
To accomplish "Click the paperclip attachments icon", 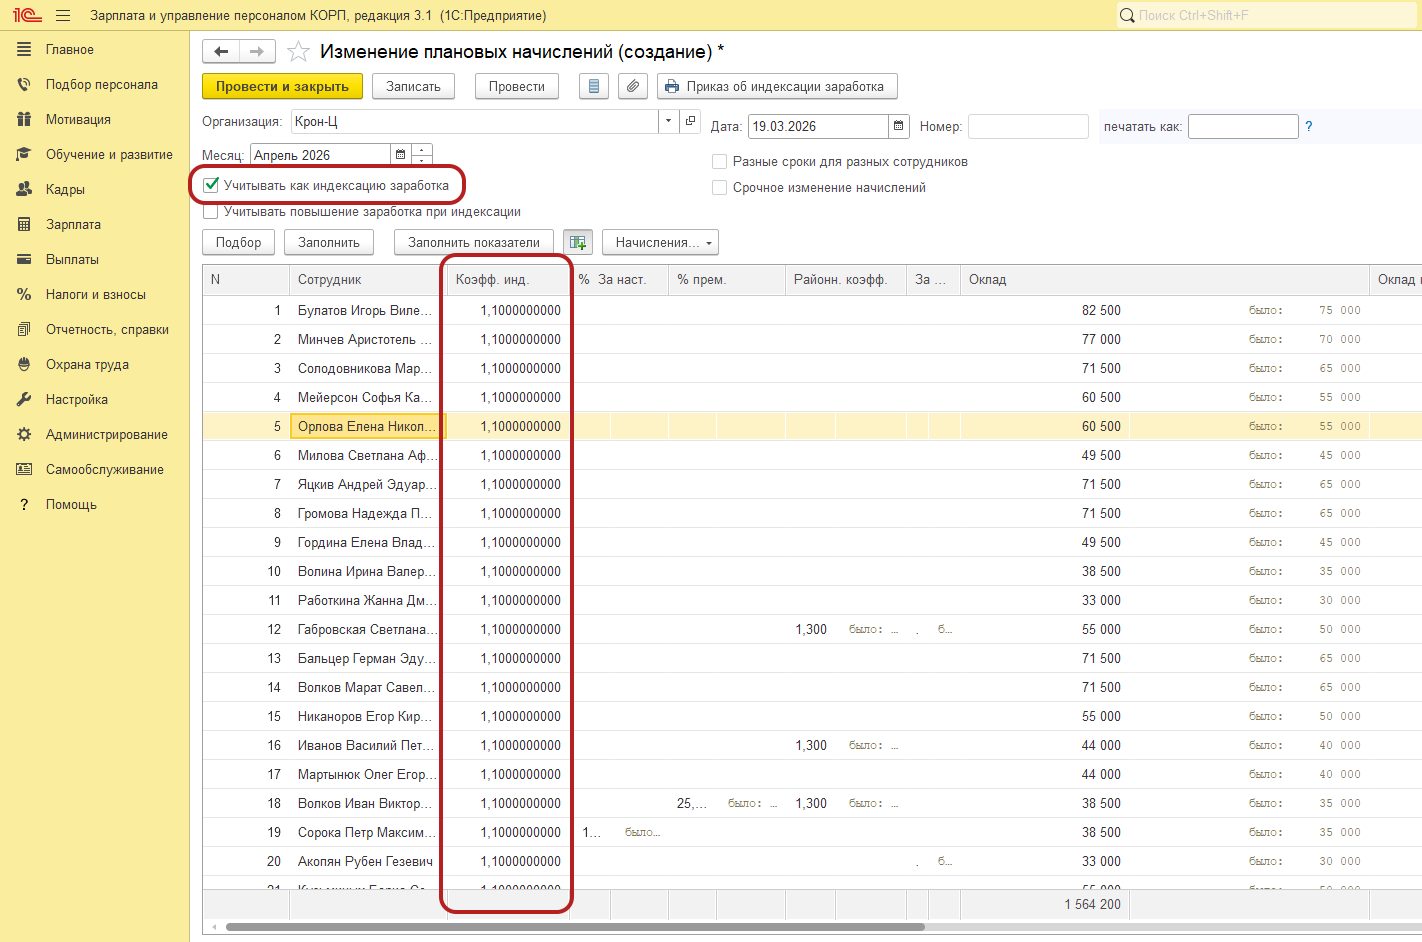I will [x=632, y=87].
